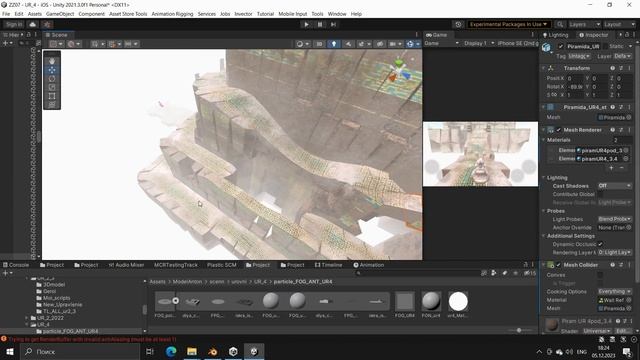Click the global search magnifier icon
The height and width of the screenshot is (360, 640).
(x=560, y=24)
